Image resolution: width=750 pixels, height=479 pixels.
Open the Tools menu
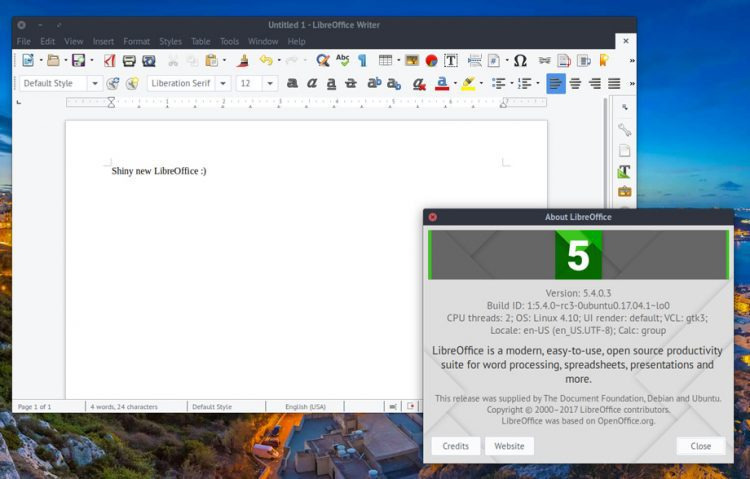(229, 42)
